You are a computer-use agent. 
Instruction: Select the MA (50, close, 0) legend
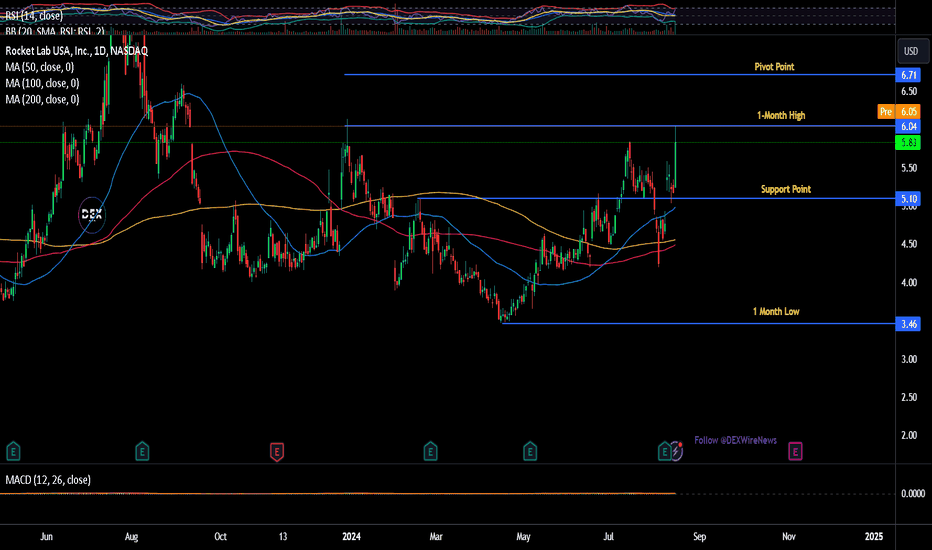pyautogui.click(x=40, y=67)
